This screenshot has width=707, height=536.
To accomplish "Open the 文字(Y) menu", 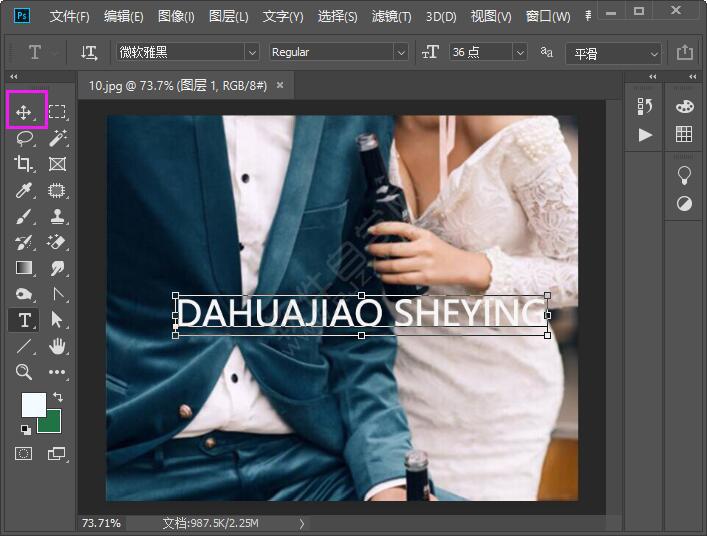I will coord(283,17).
